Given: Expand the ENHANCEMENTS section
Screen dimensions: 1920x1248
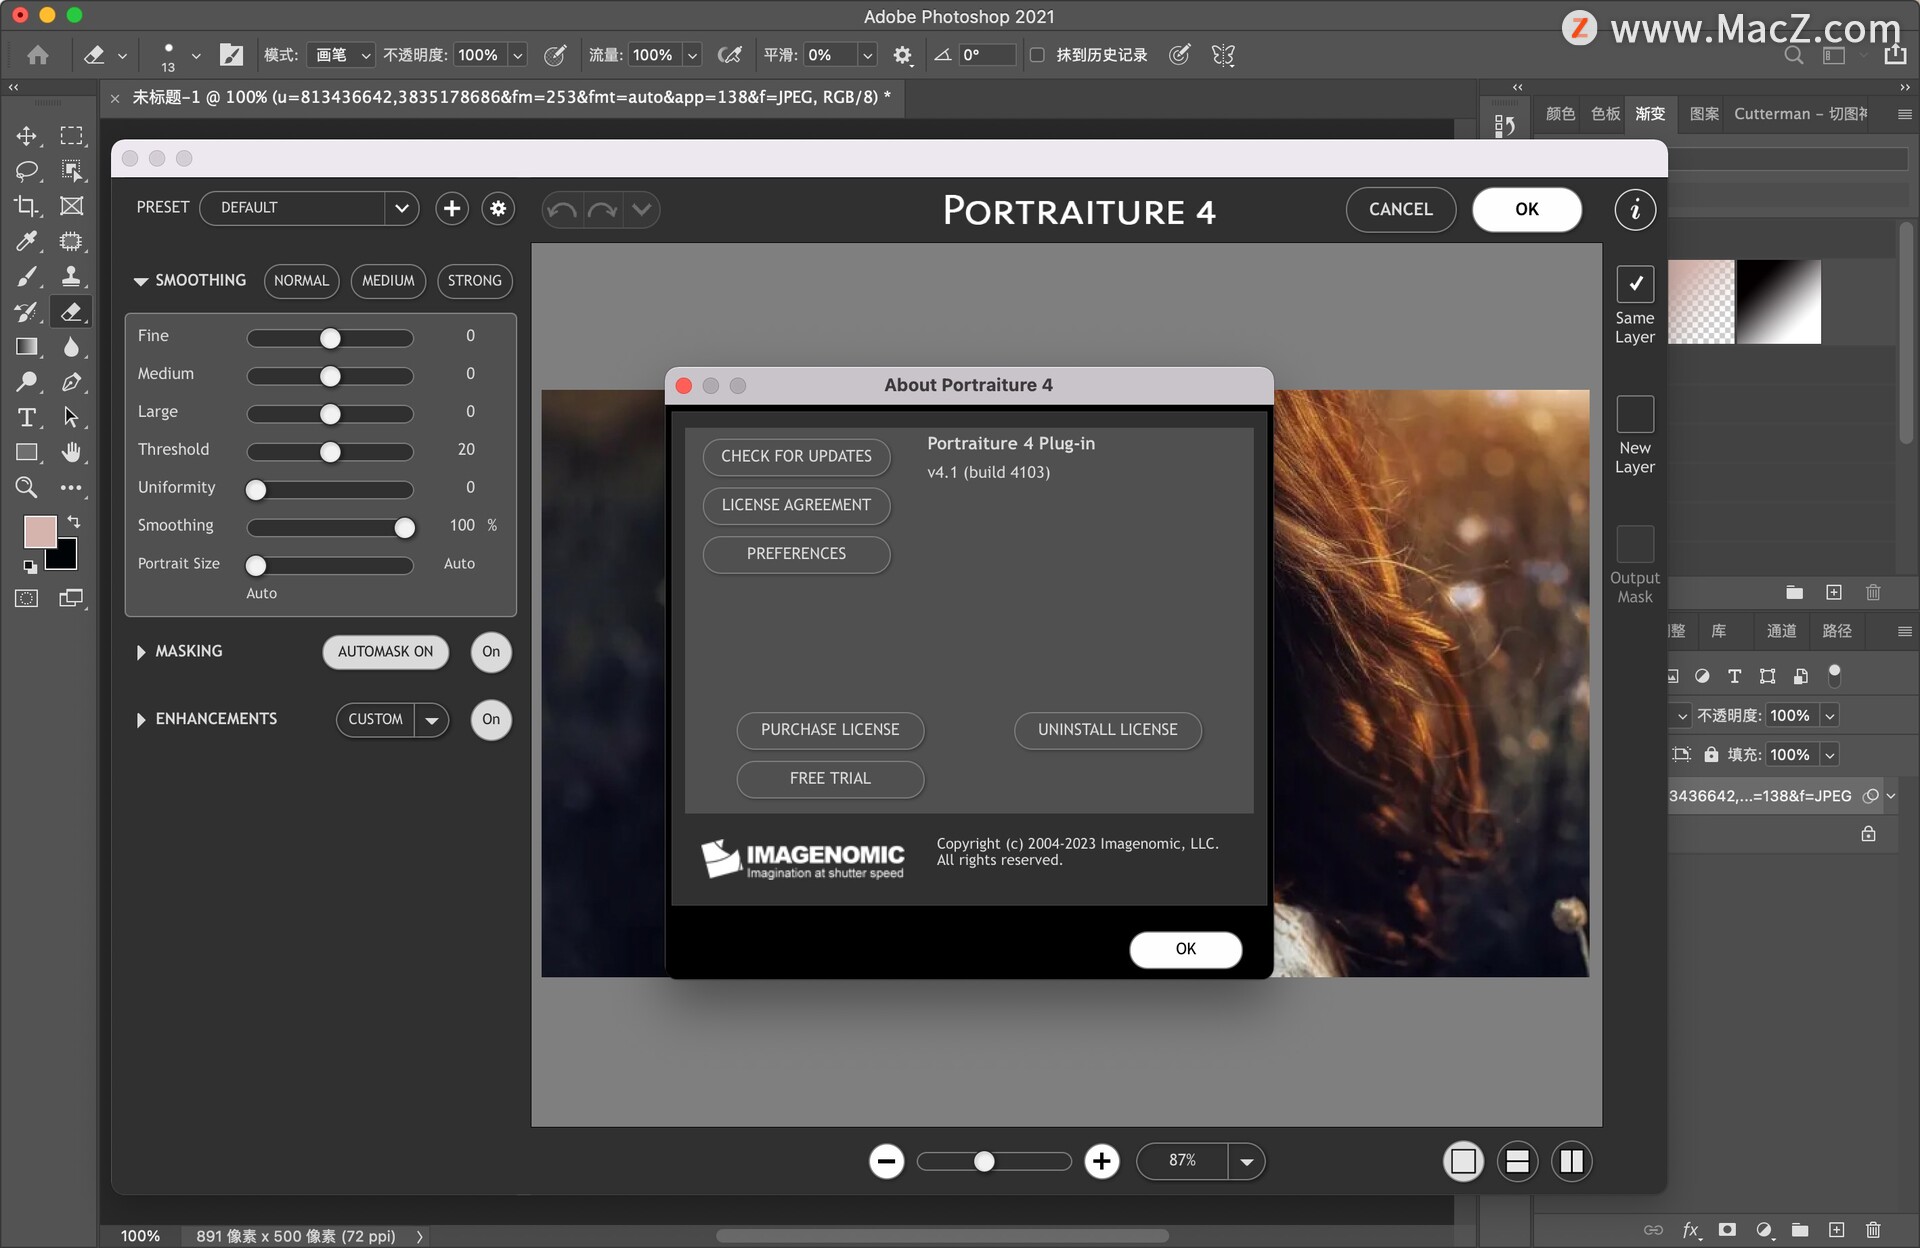Looking at the screenshot, I should click(141, 720).
